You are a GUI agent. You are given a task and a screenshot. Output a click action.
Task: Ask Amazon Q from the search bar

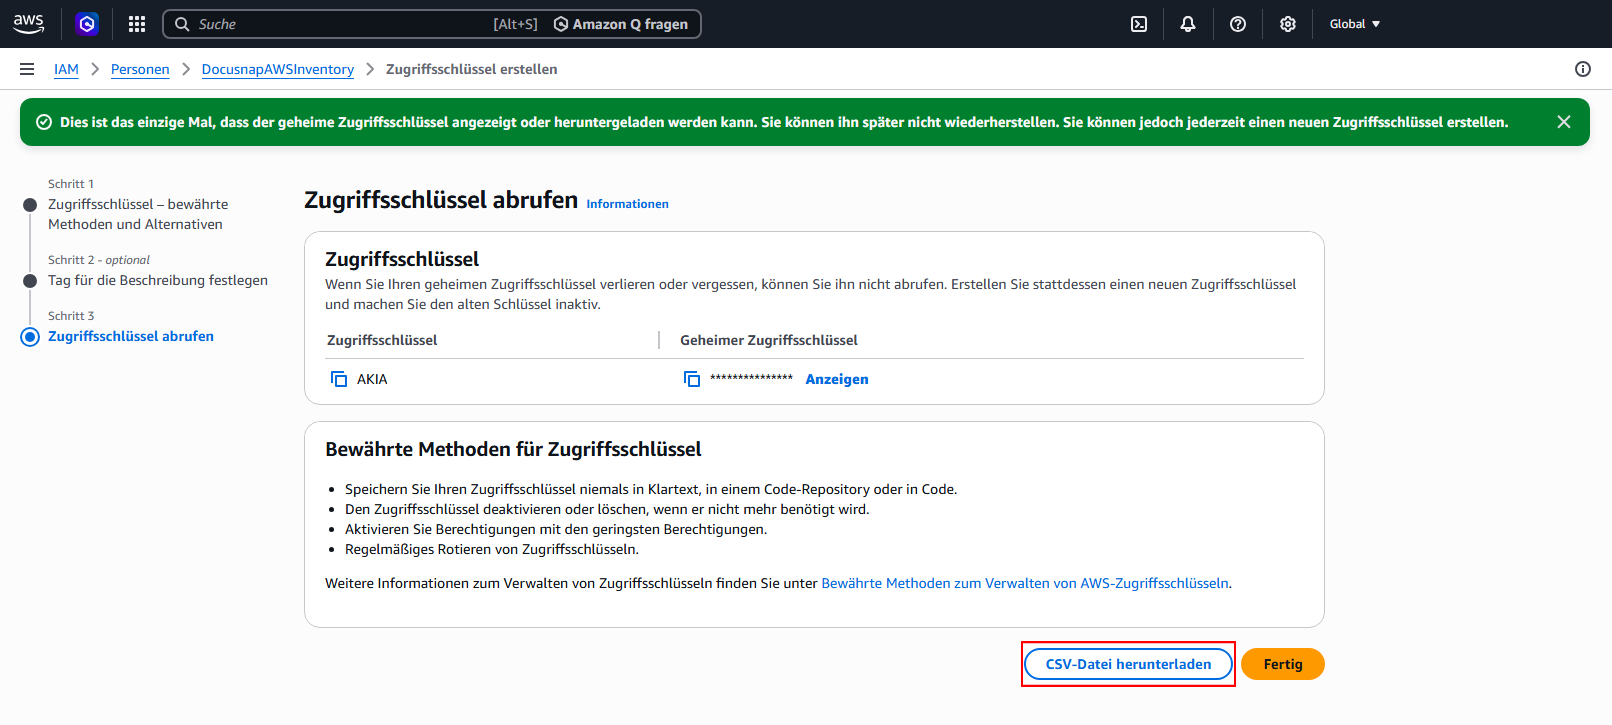point(621,24)
